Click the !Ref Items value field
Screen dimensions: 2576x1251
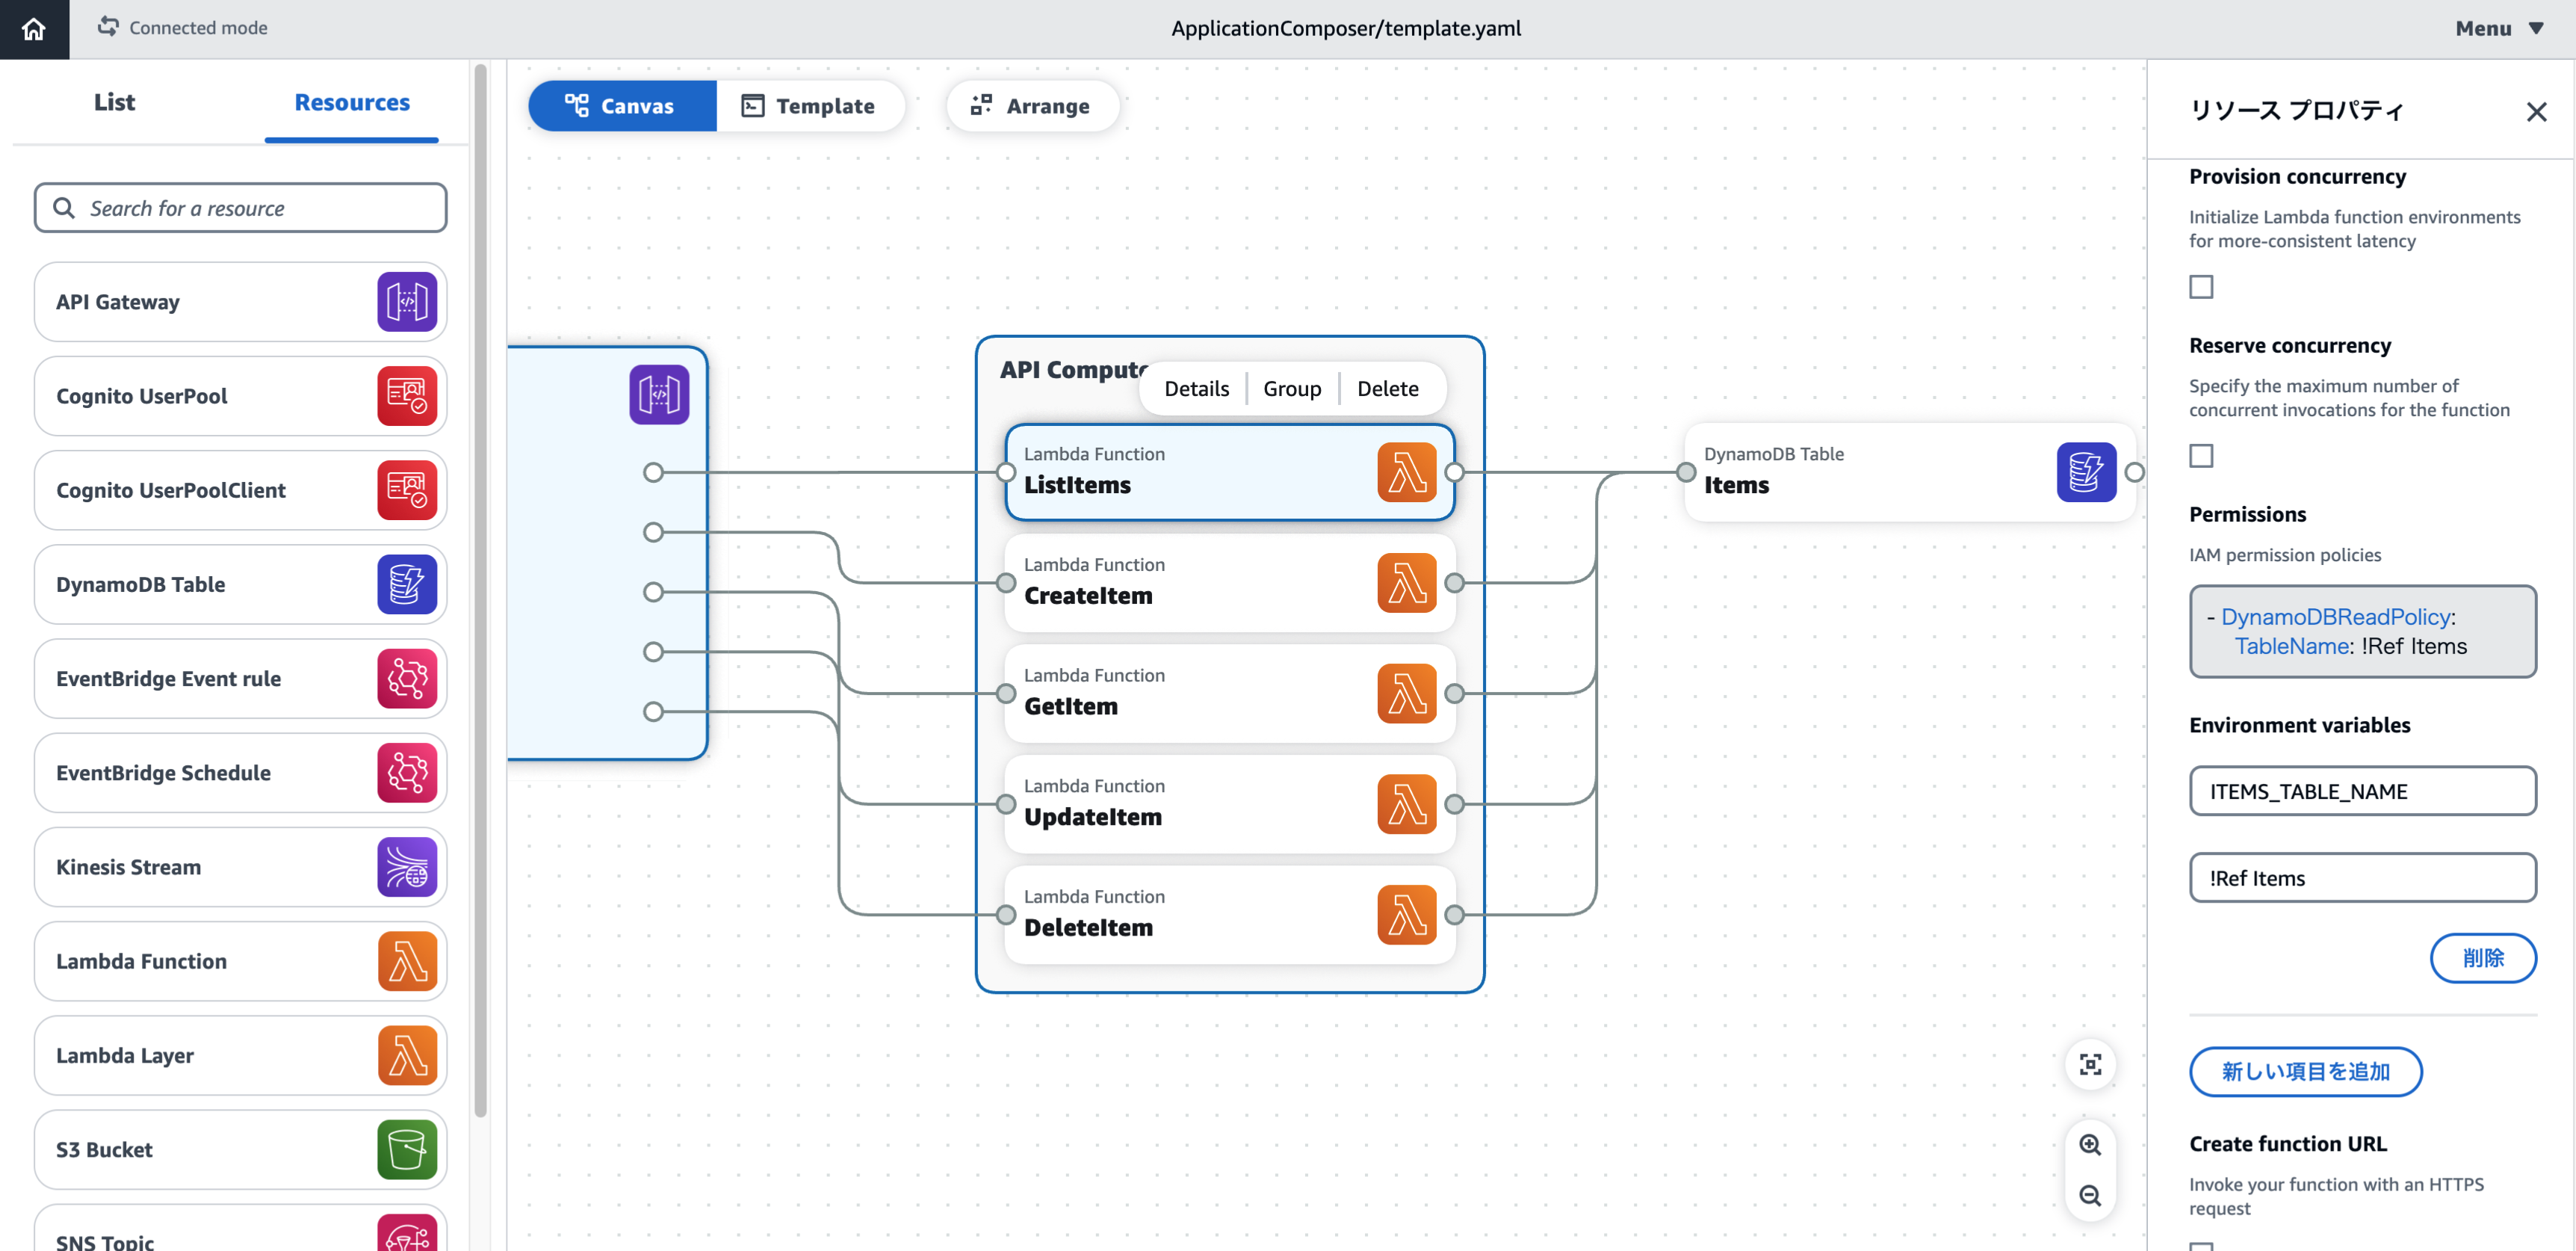point(2362,878)
